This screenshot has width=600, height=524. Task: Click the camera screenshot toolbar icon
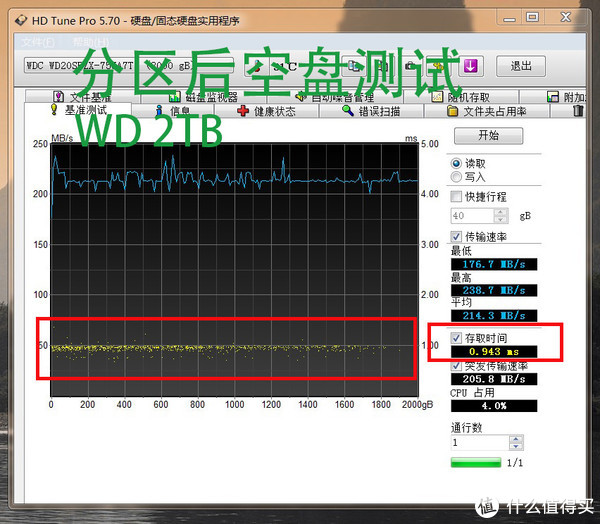[x=411, y=66]
